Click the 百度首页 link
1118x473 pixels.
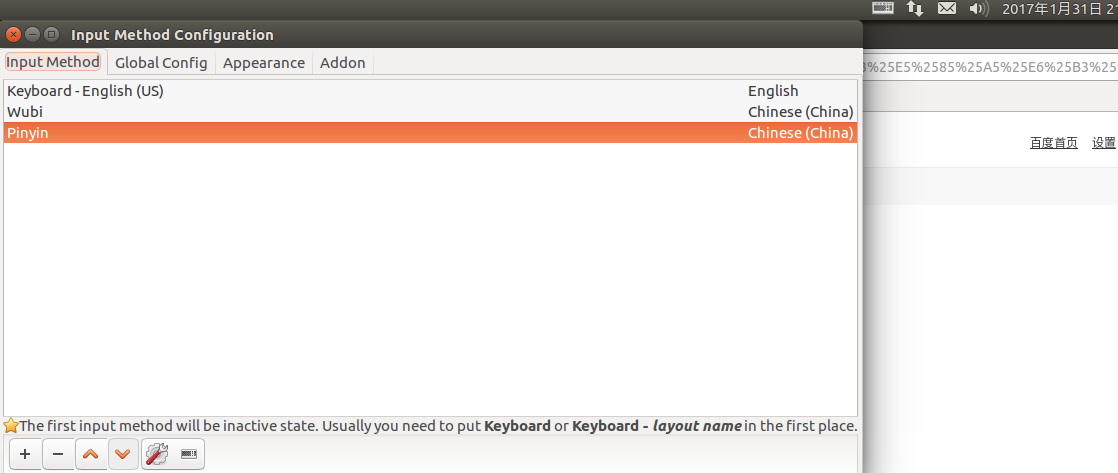coord(1054,143)
